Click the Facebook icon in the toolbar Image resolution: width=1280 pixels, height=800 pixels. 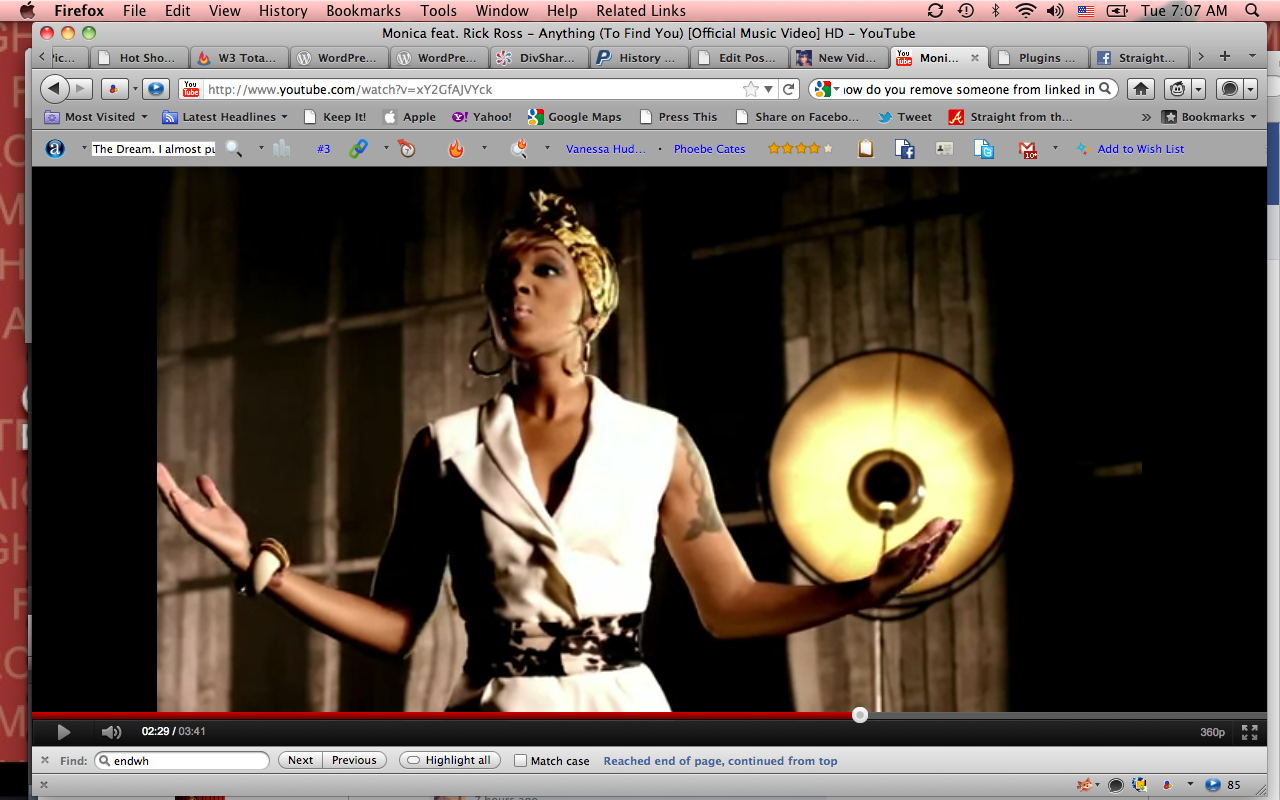[x=905, y=149]
